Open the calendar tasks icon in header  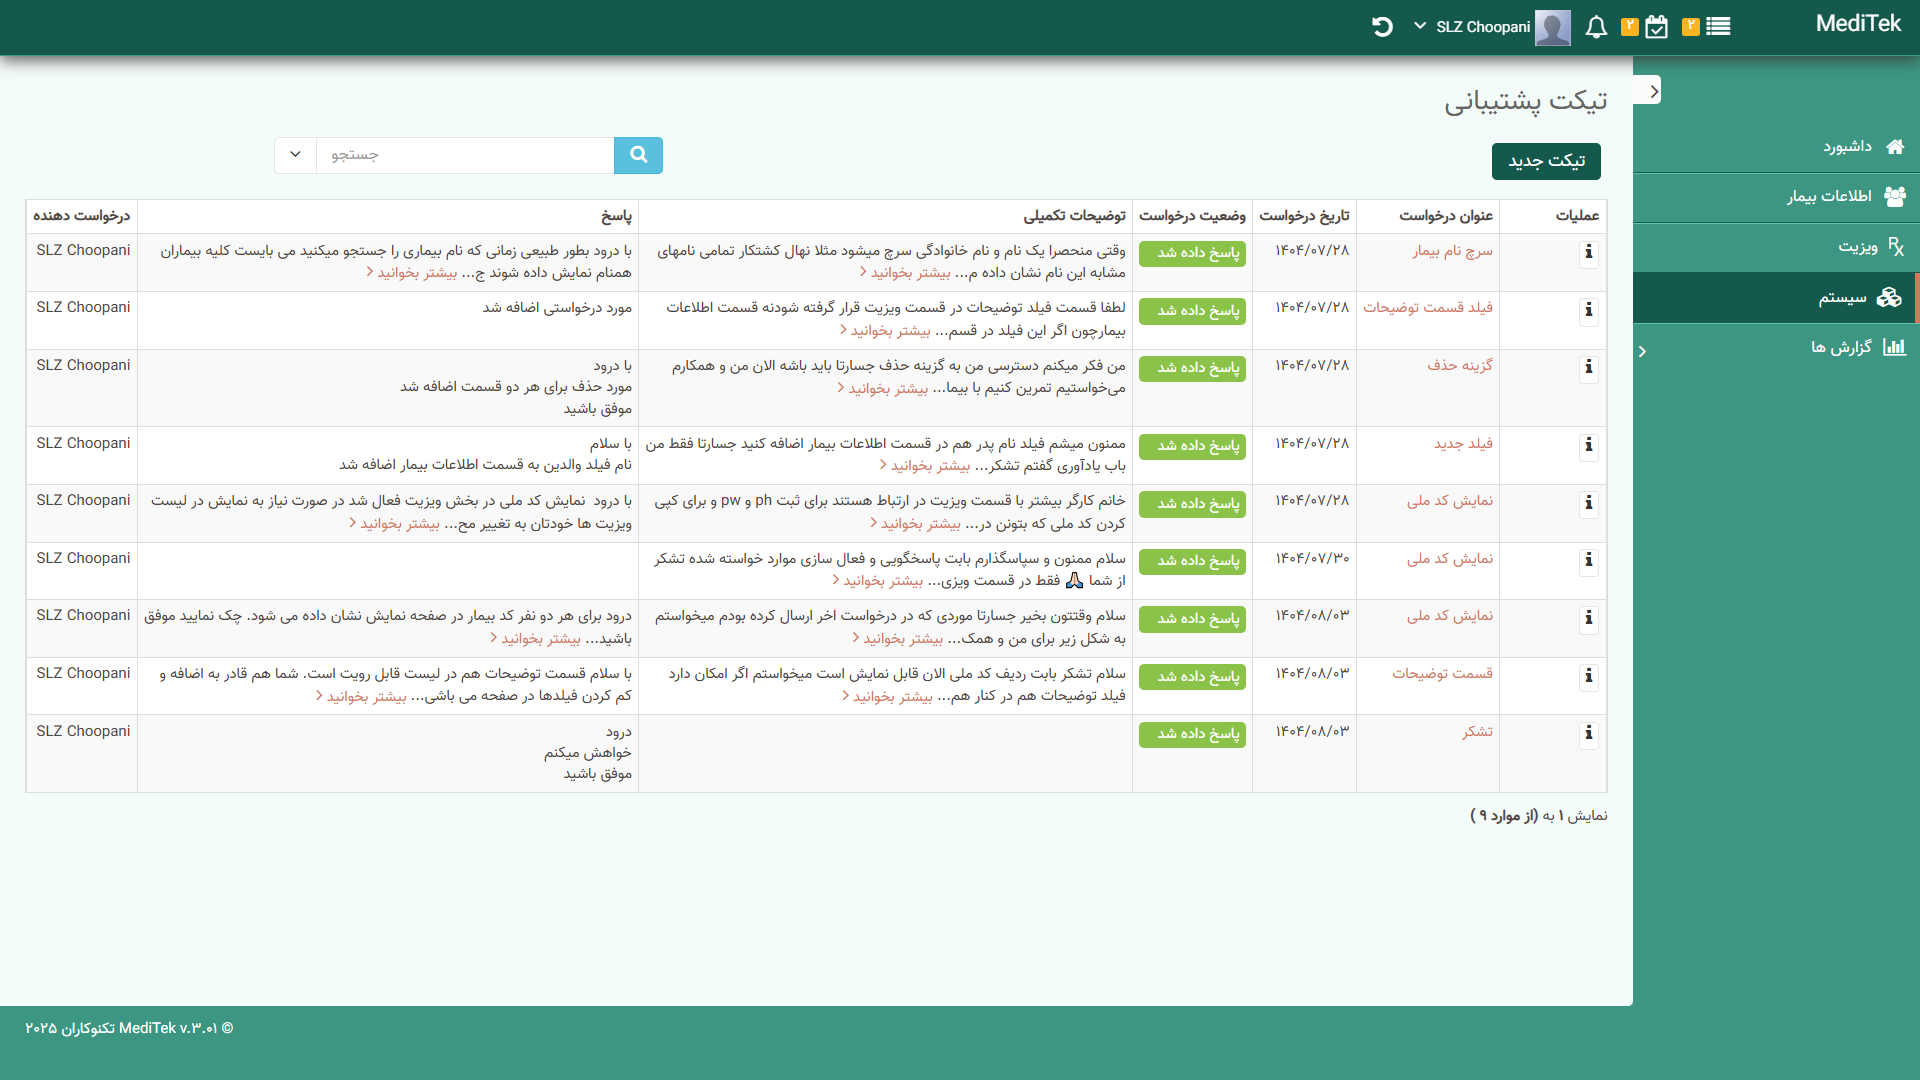pos(1656,27)
